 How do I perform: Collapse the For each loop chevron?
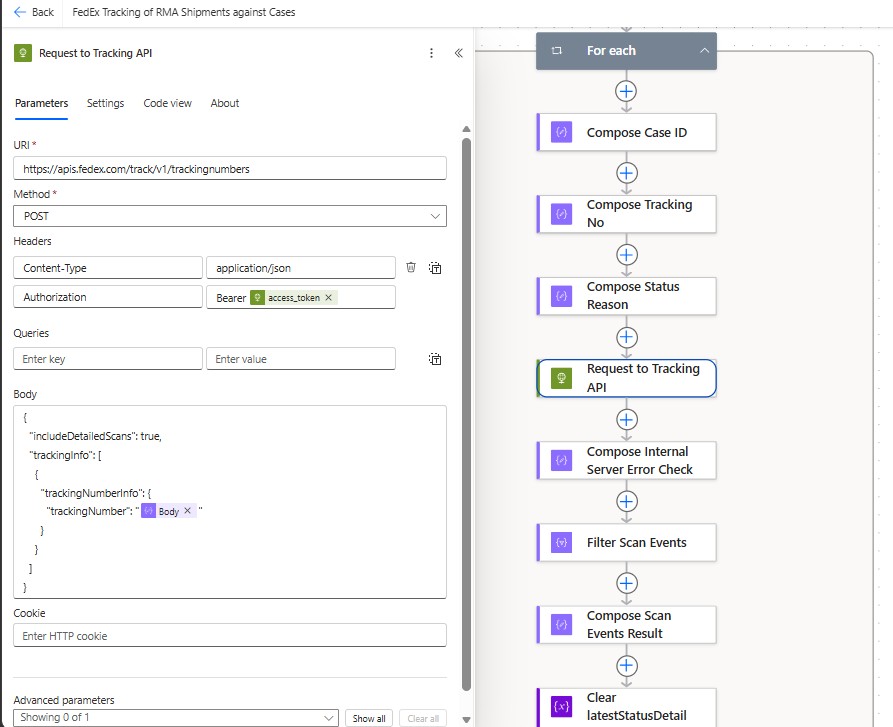704,51
